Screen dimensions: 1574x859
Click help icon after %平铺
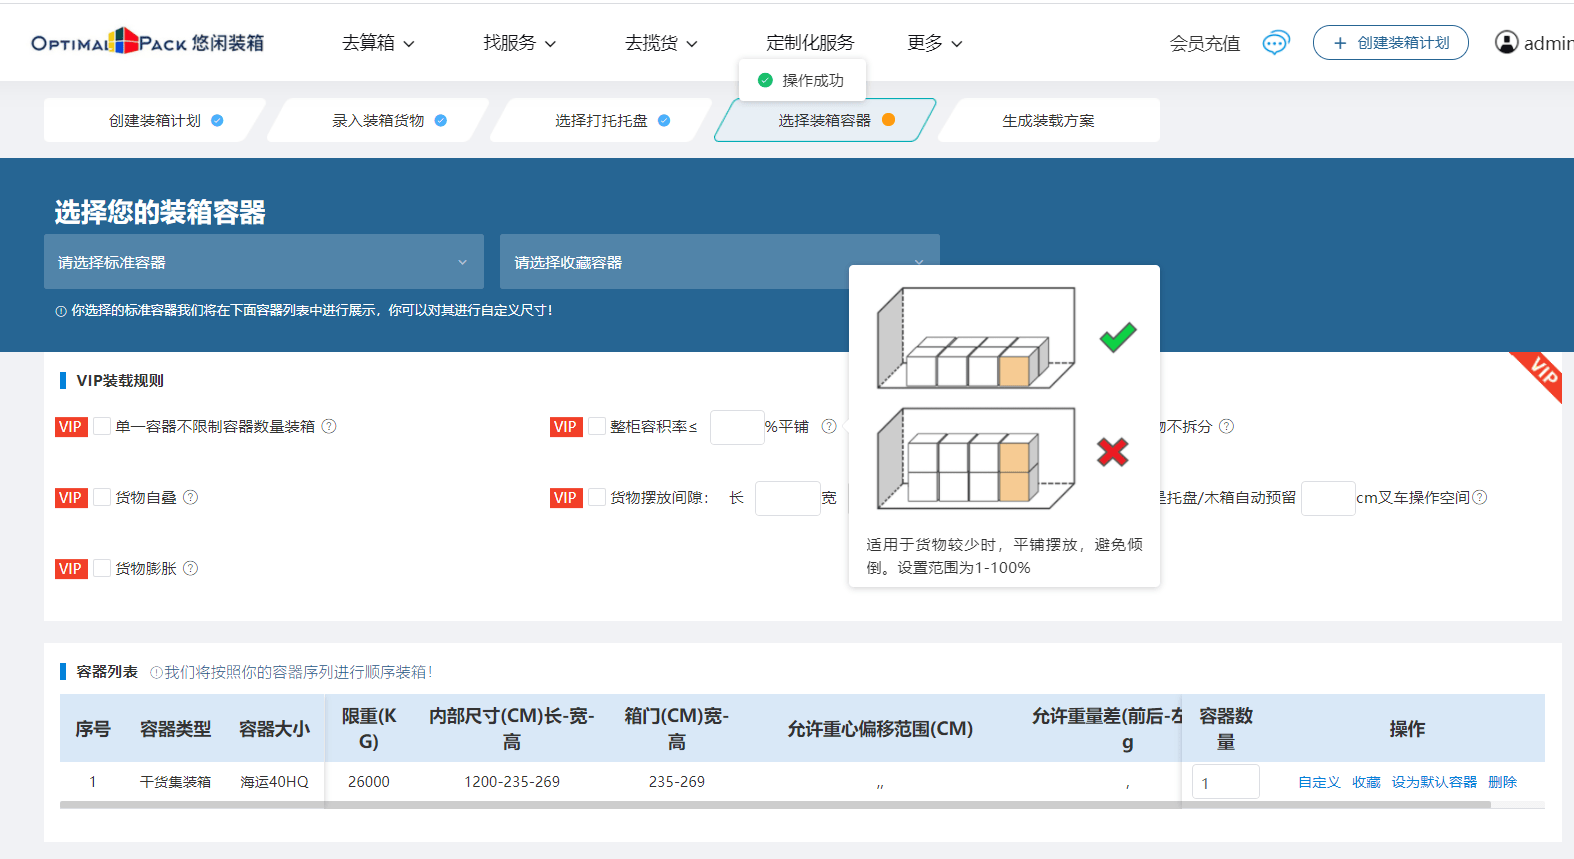pos(829,426)
